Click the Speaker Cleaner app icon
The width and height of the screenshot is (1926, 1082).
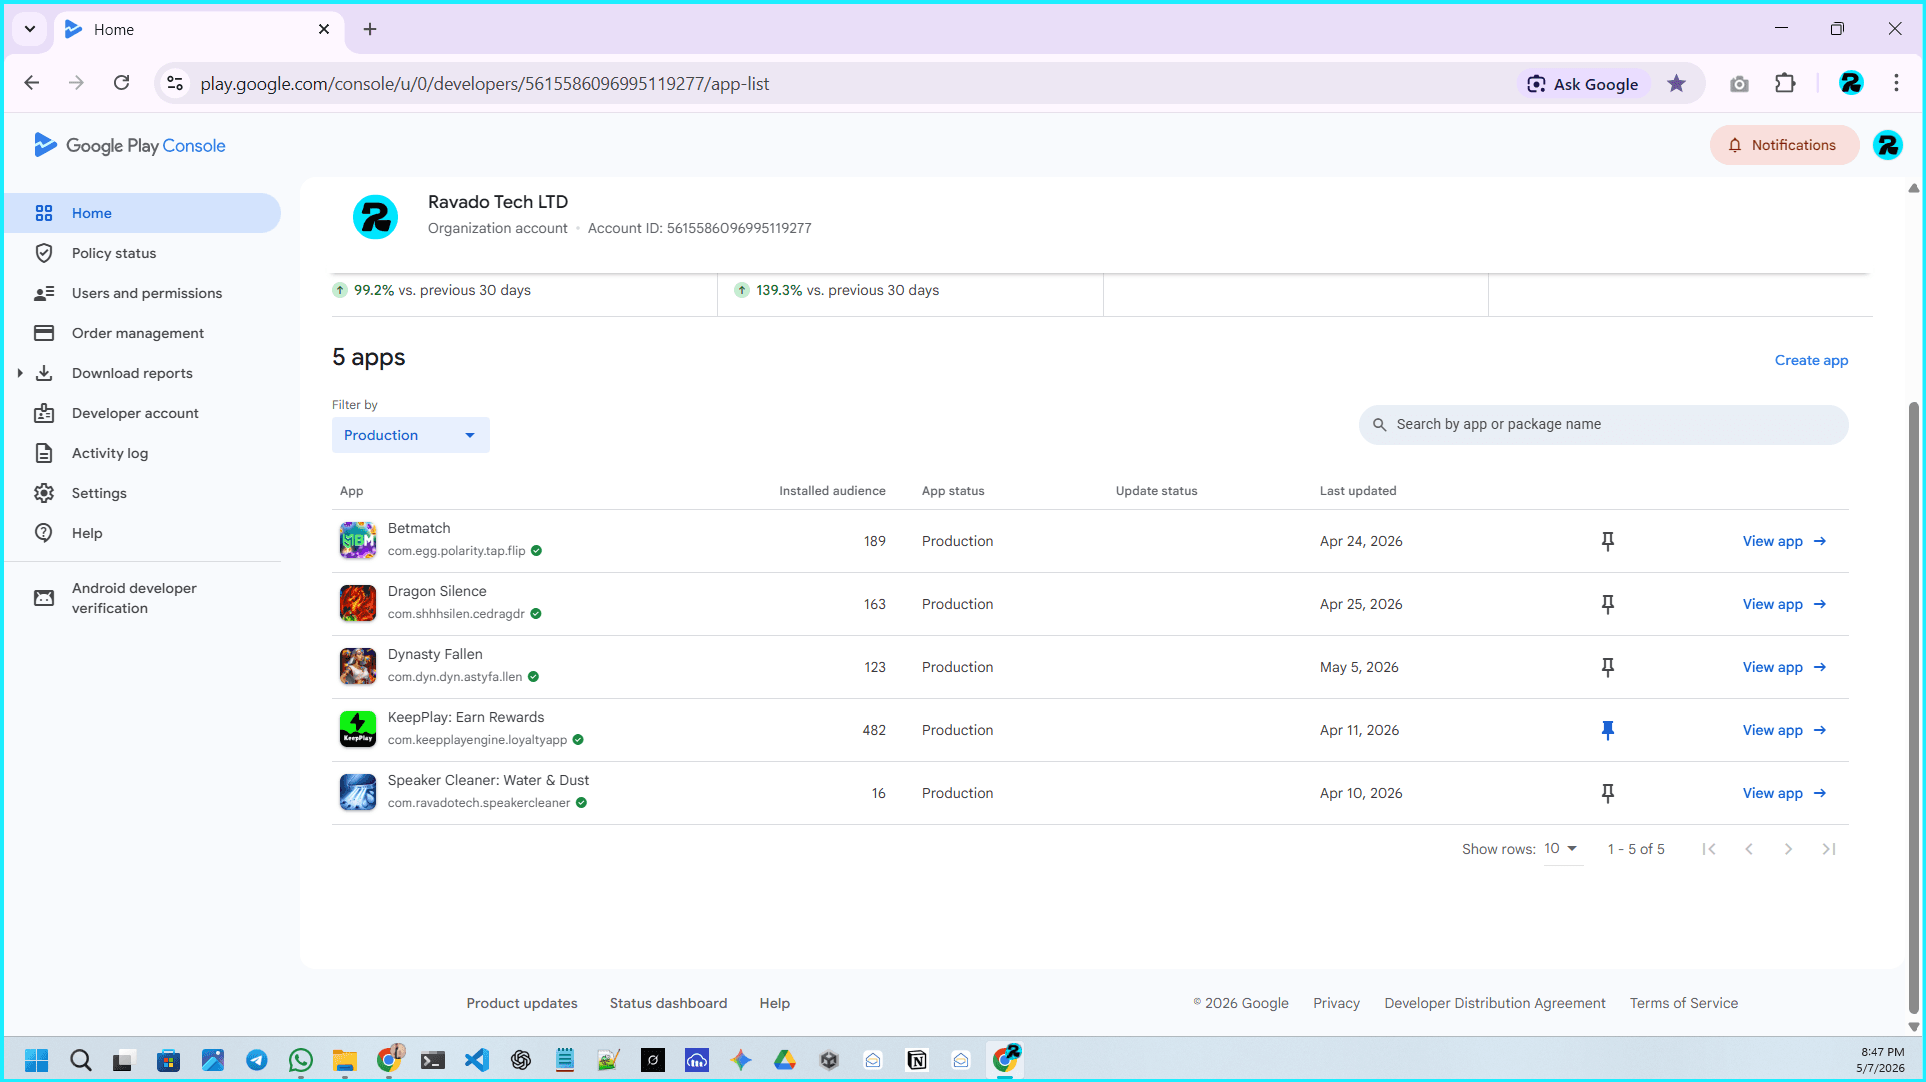pyautogui.click(x=357, y=792)
